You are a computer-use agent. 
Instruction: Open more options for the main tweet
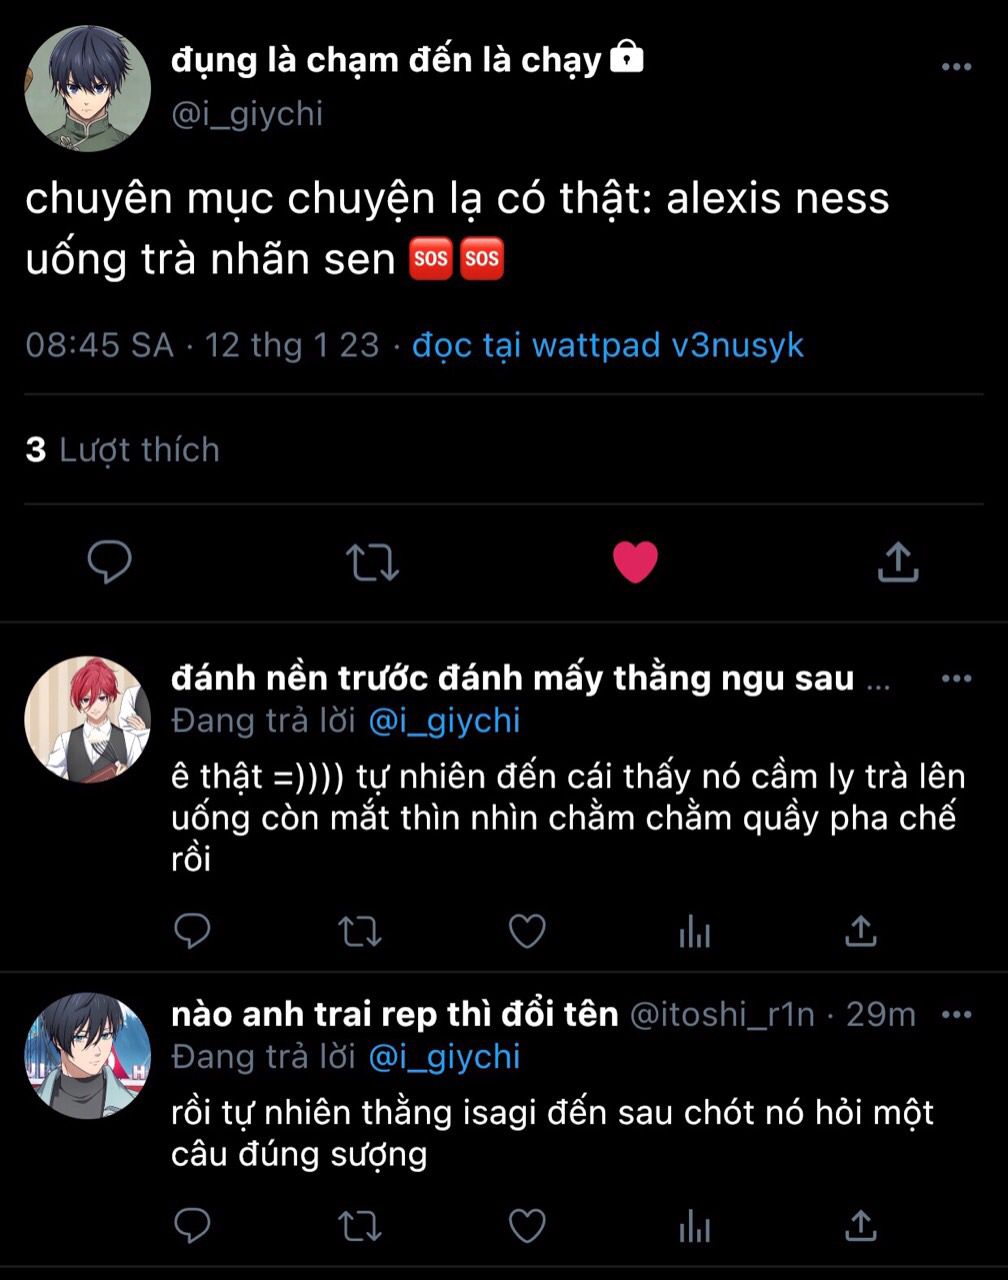[957, 67]
